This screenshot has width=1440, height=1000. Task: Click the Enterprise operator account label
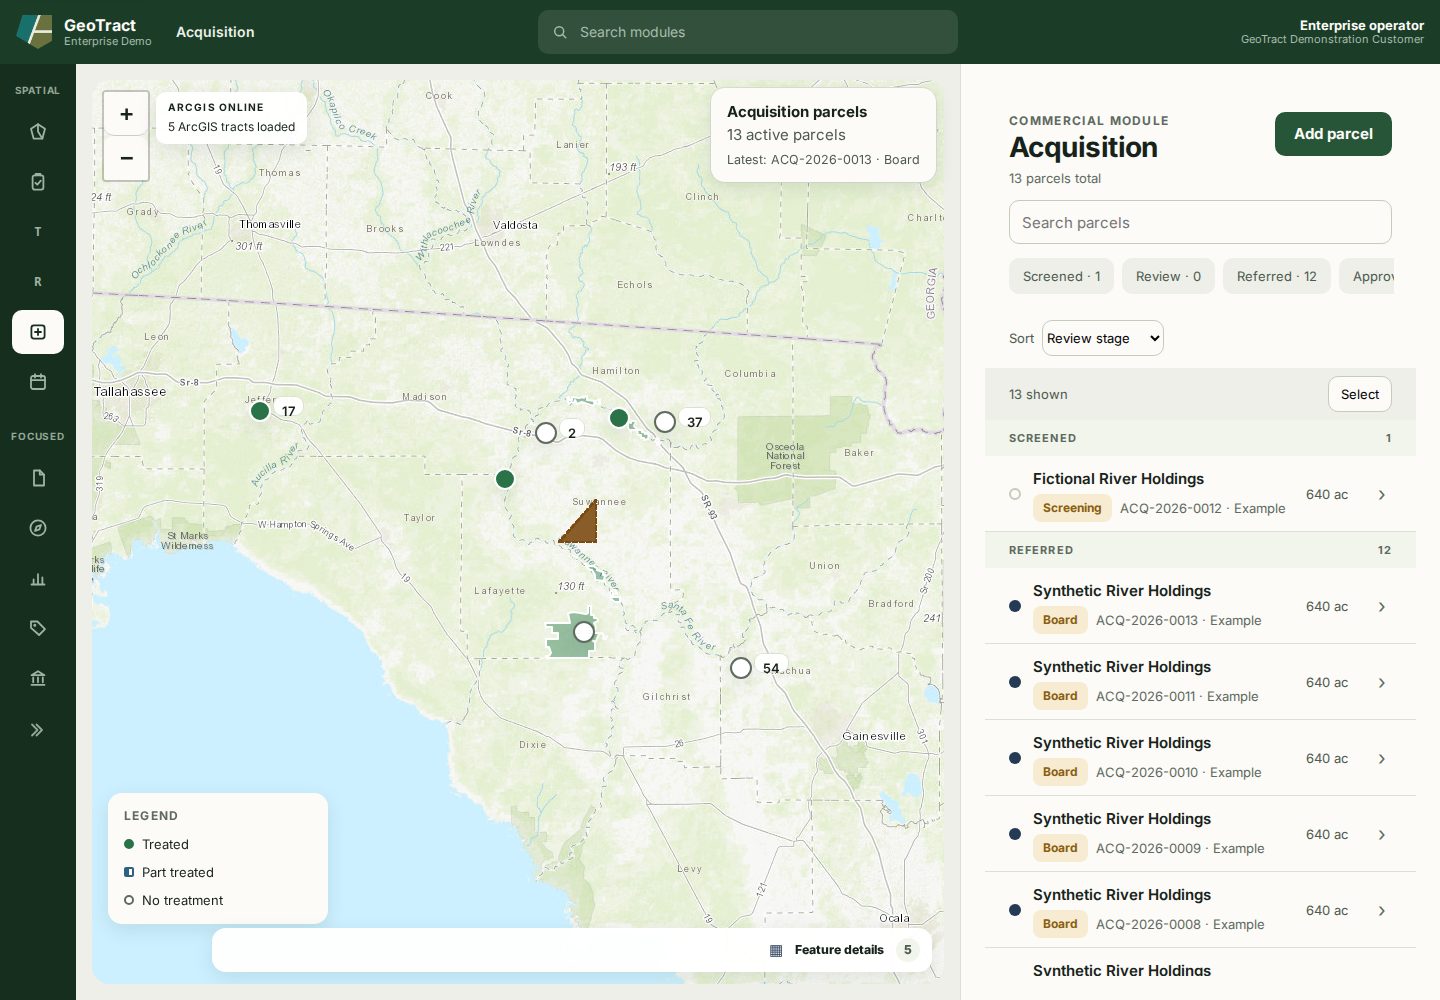(x=1361, y=25)
